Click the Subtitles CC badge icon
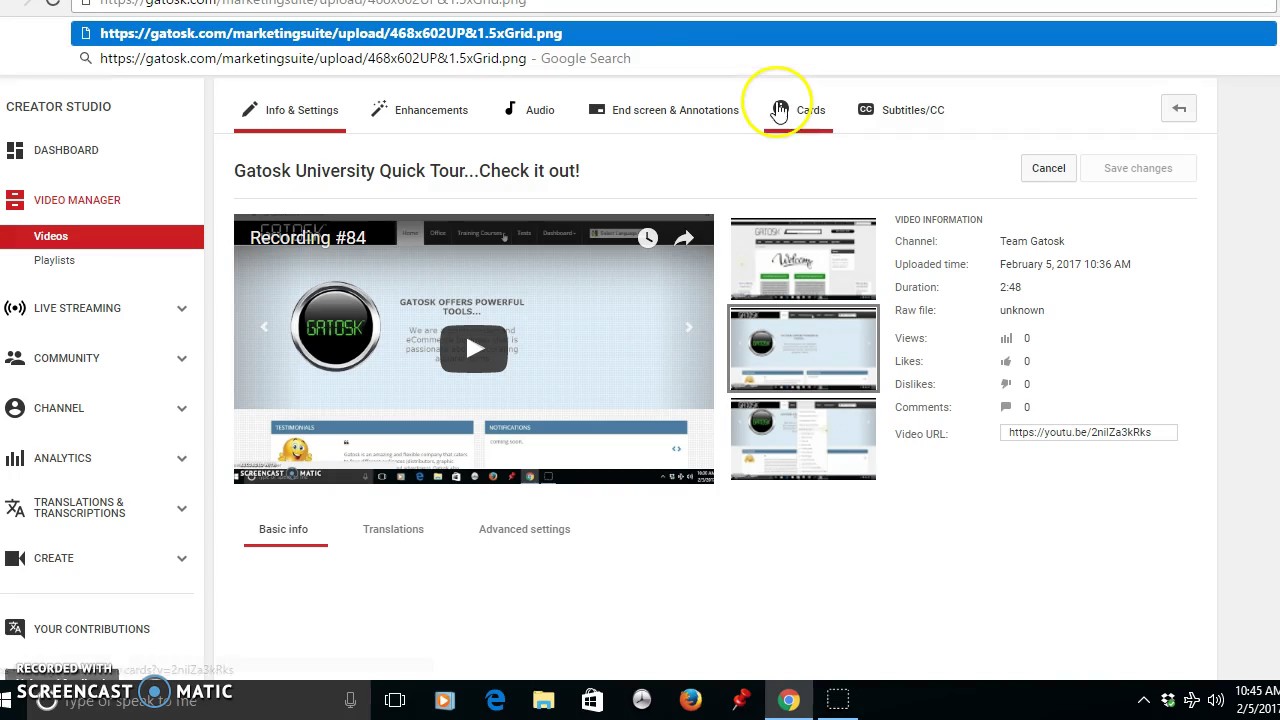Screen dimensions: 1280x720 pos(866,109)
